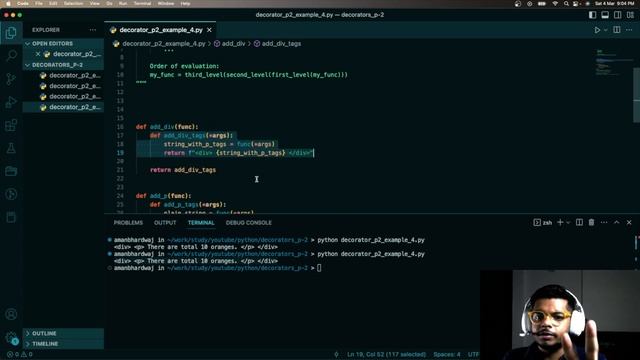The image size is (640, 360).
Task: Kill the terminal with trash icon
Action: (x=591, y=222)
